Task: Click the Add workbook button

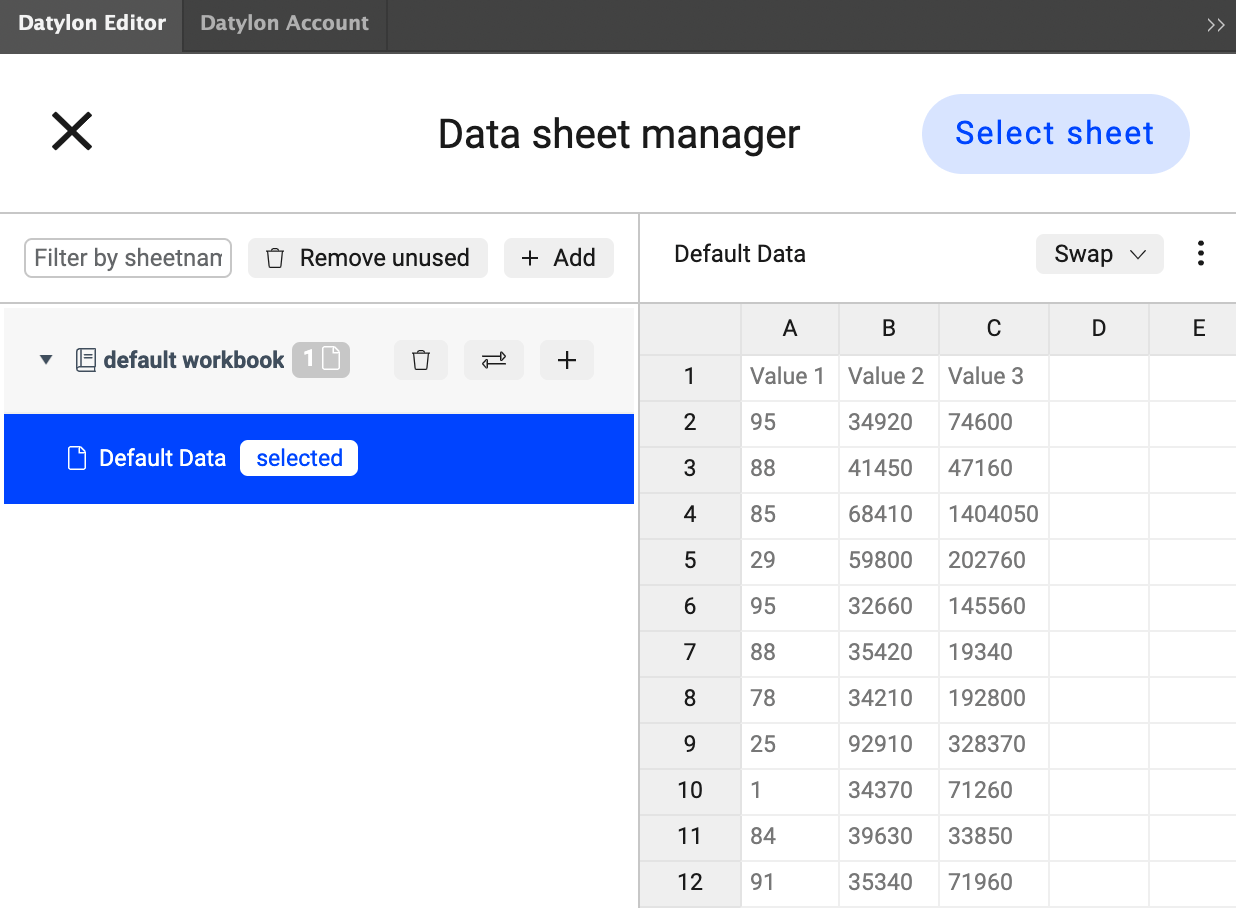Action: tap(559, 258)
